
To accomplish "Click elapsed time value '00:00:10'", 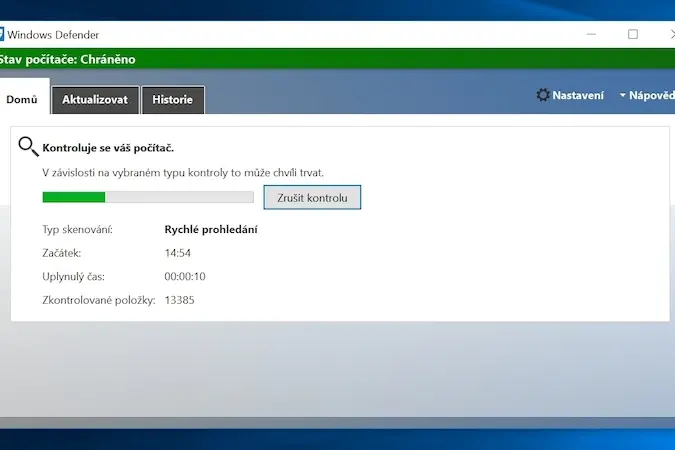I will tap(185, 276).
